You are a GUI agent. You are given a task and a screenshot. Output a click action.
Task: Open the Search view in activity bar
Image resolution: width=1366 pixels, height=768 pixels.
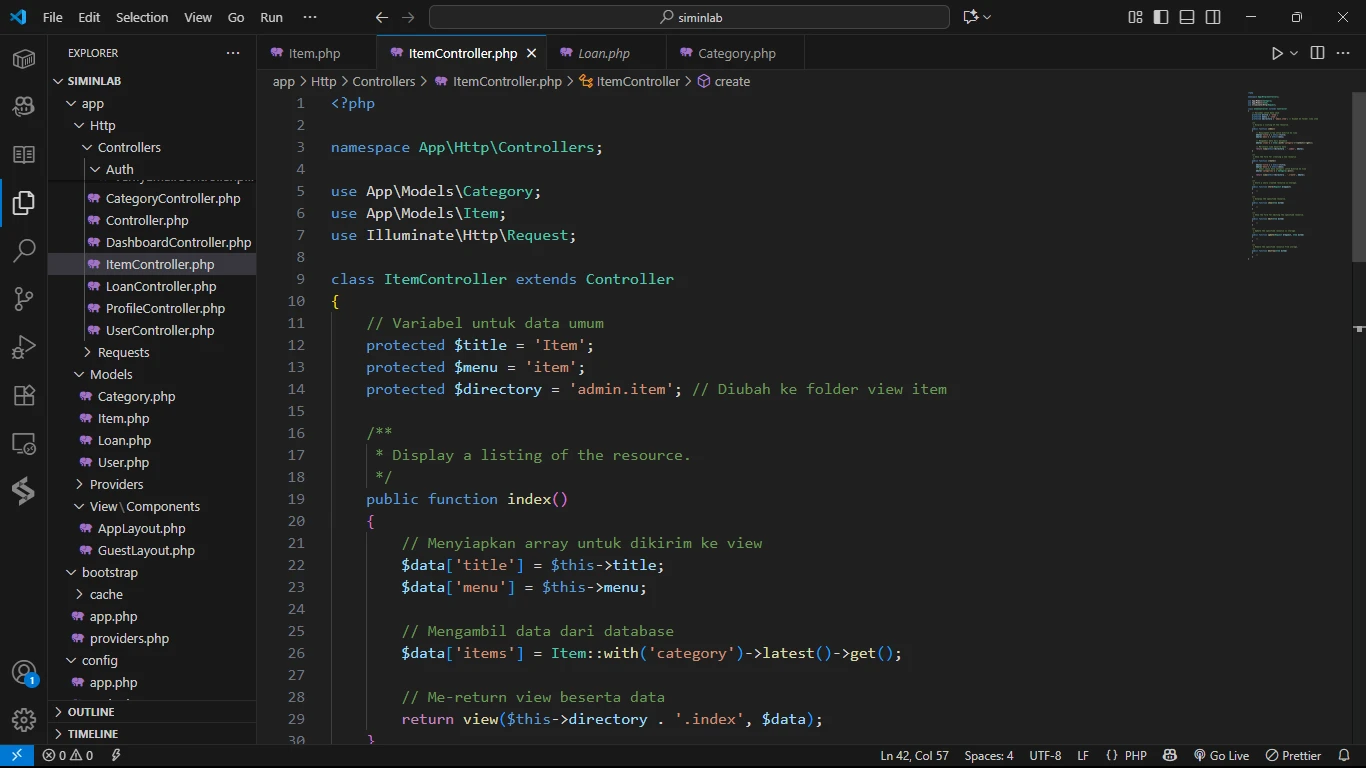pos(24,251)
